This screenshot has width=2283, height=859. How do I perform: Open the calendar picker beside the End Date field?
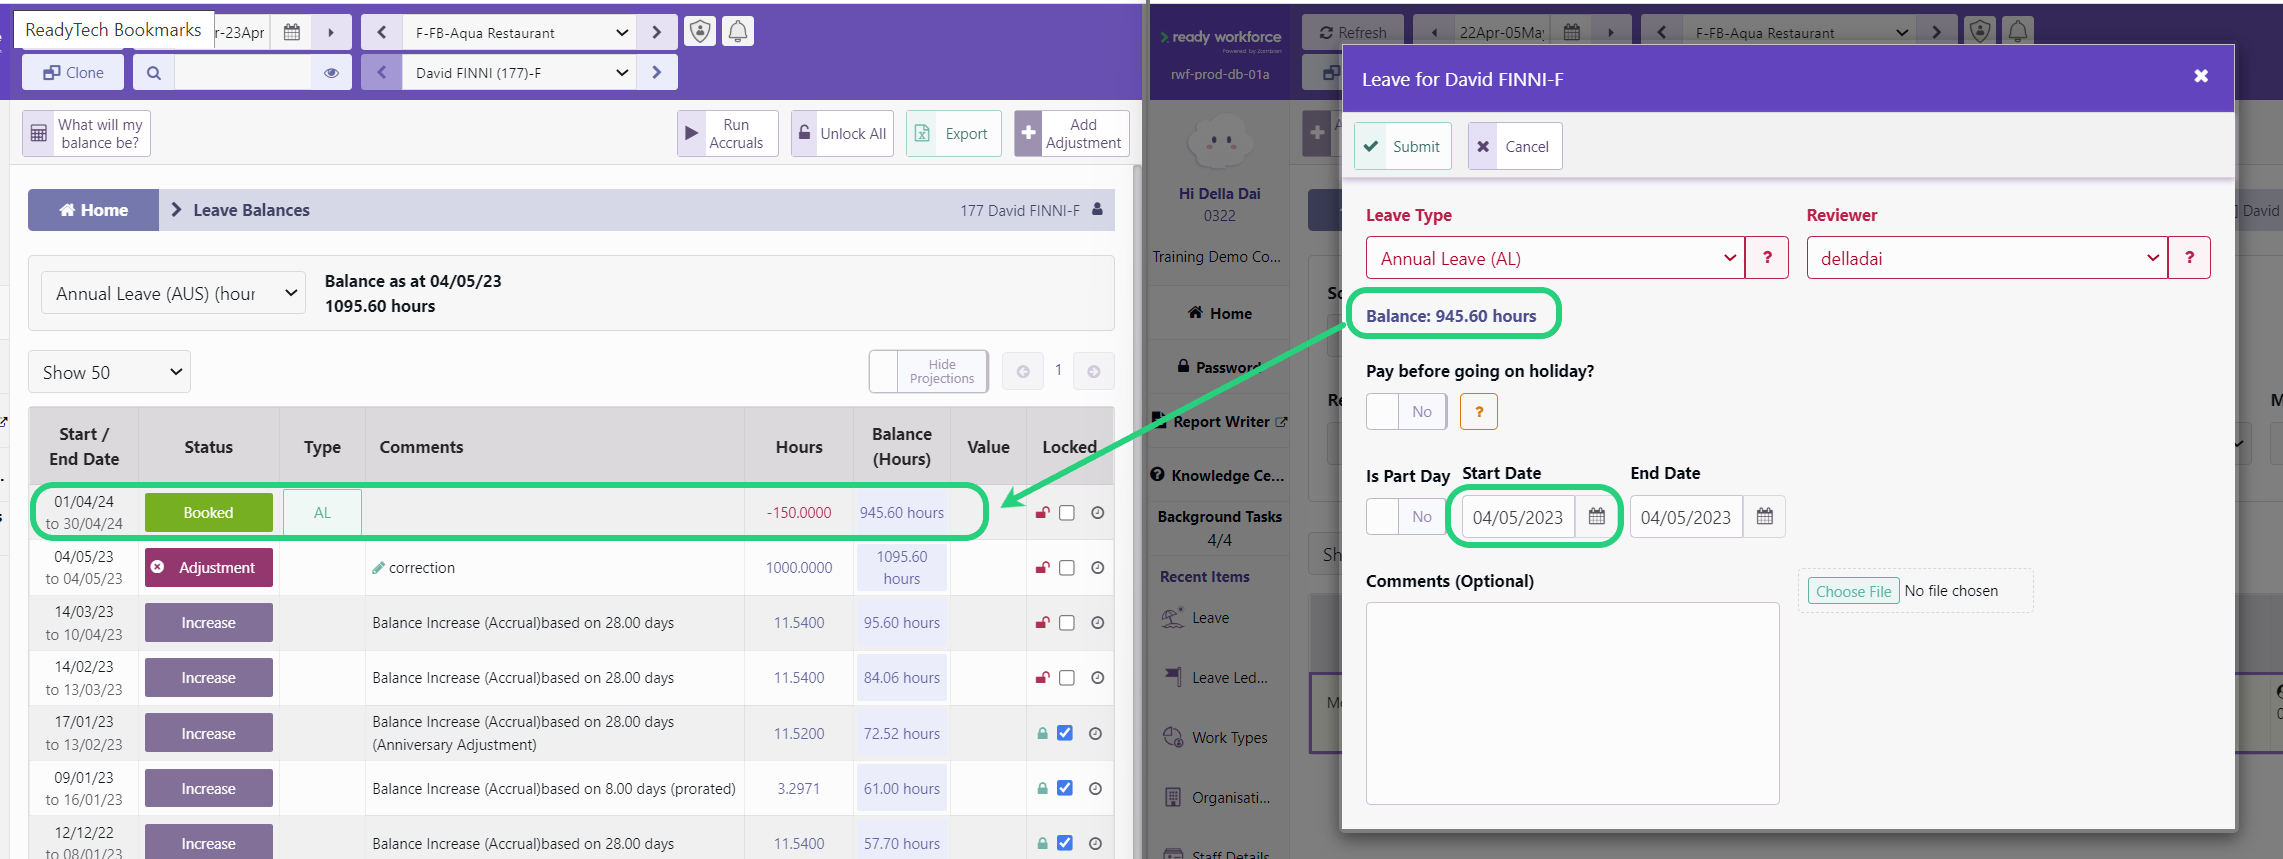coord(1764,517)
